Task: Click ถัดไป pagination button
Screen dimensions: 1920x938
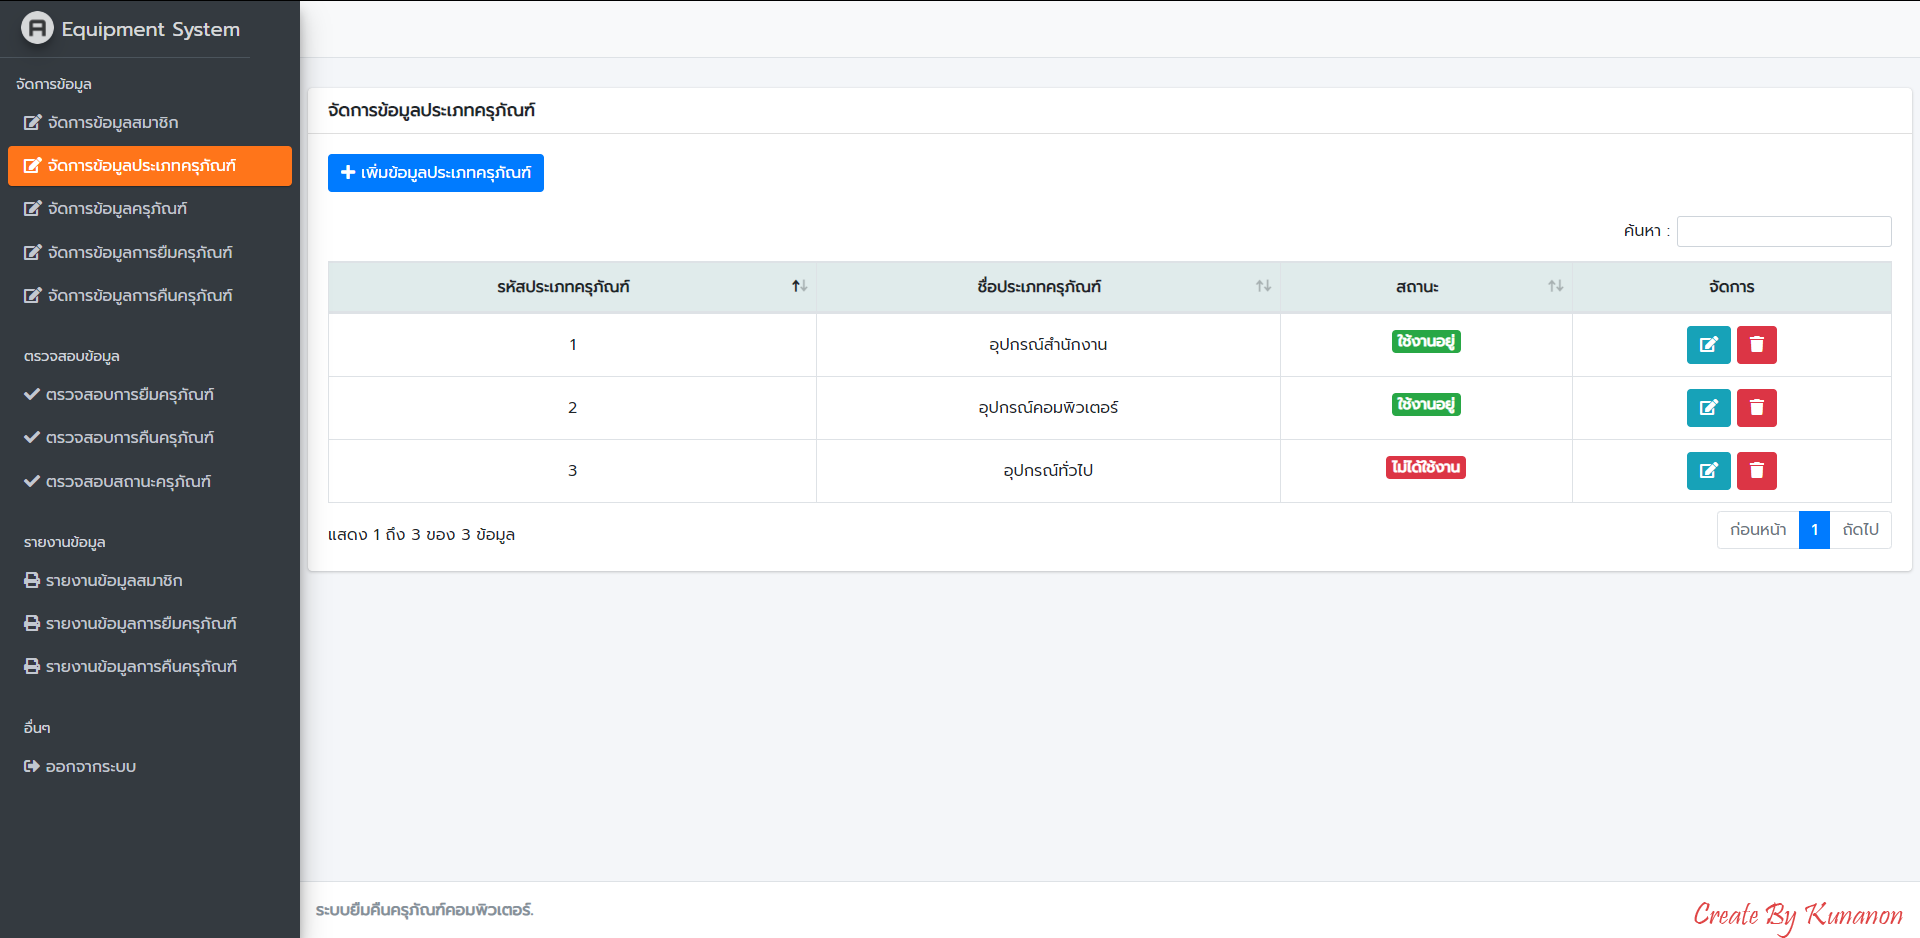Action: coord(1860,530)
